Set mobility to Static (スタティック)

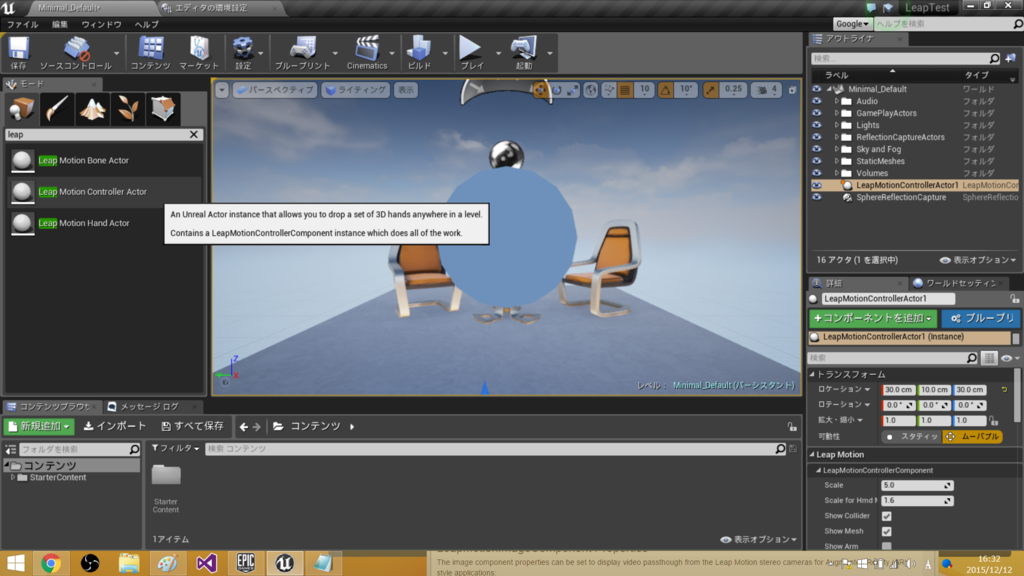(x=911, y=436)
